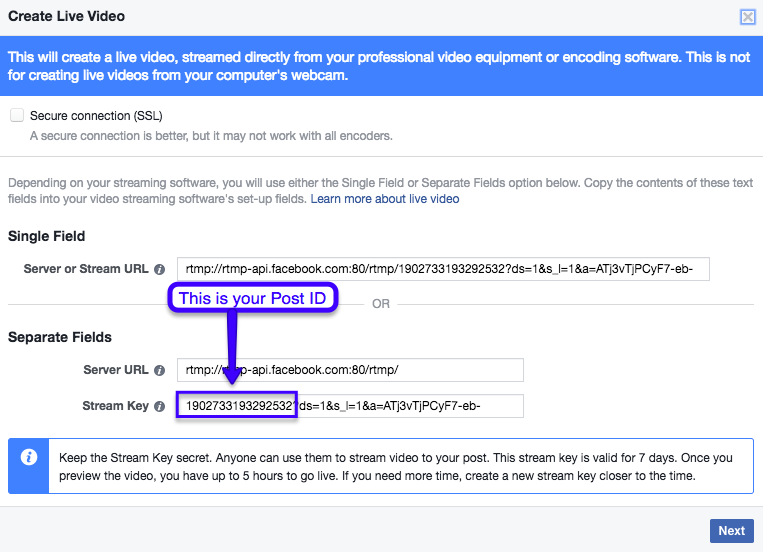The height and width of the screenshot is (552, 763).
Task: Click the Server URL label text
Action: pos(116,370)
